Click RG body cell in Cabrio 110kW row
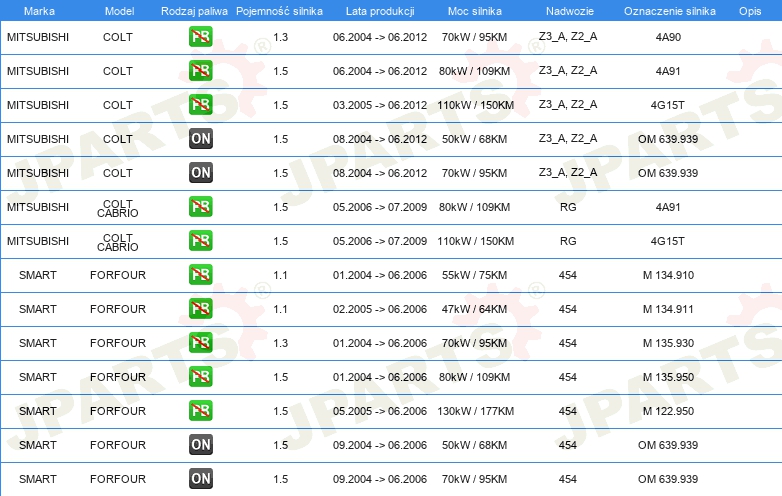Viewport: 782px width, 496px height. tap(568, 241)
